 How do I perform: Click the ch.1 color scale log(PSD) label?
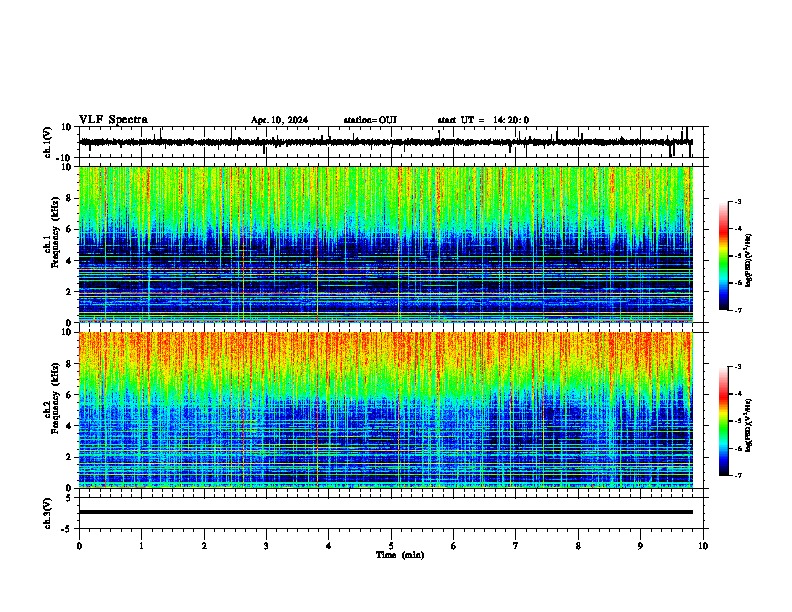click(749, 260)
